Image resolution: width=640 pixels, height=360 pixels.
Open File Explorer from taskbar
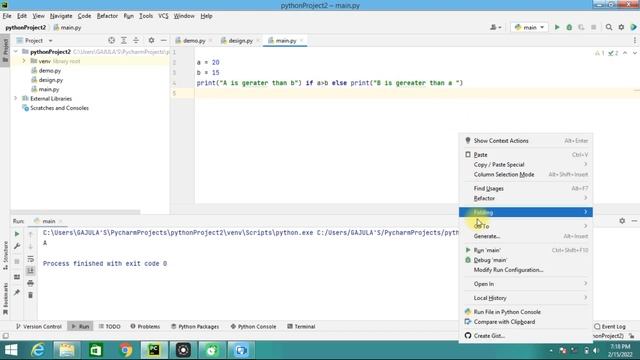pyautogui.click(x=67, y=350)
